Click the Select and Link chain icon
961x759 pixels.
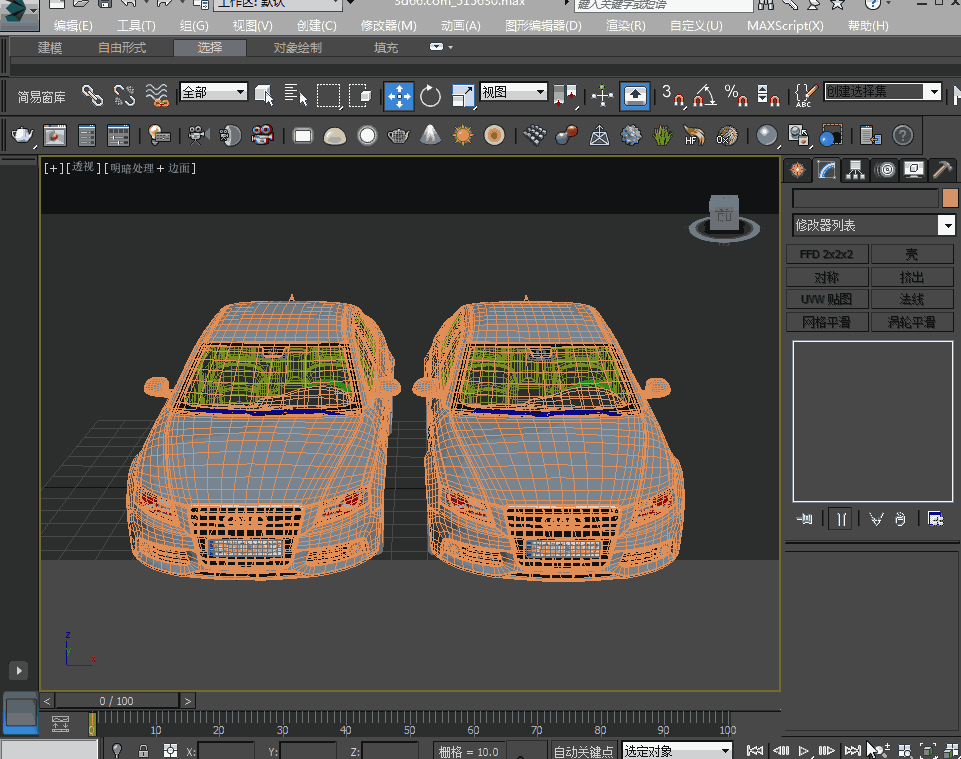(x=92, y=96)
